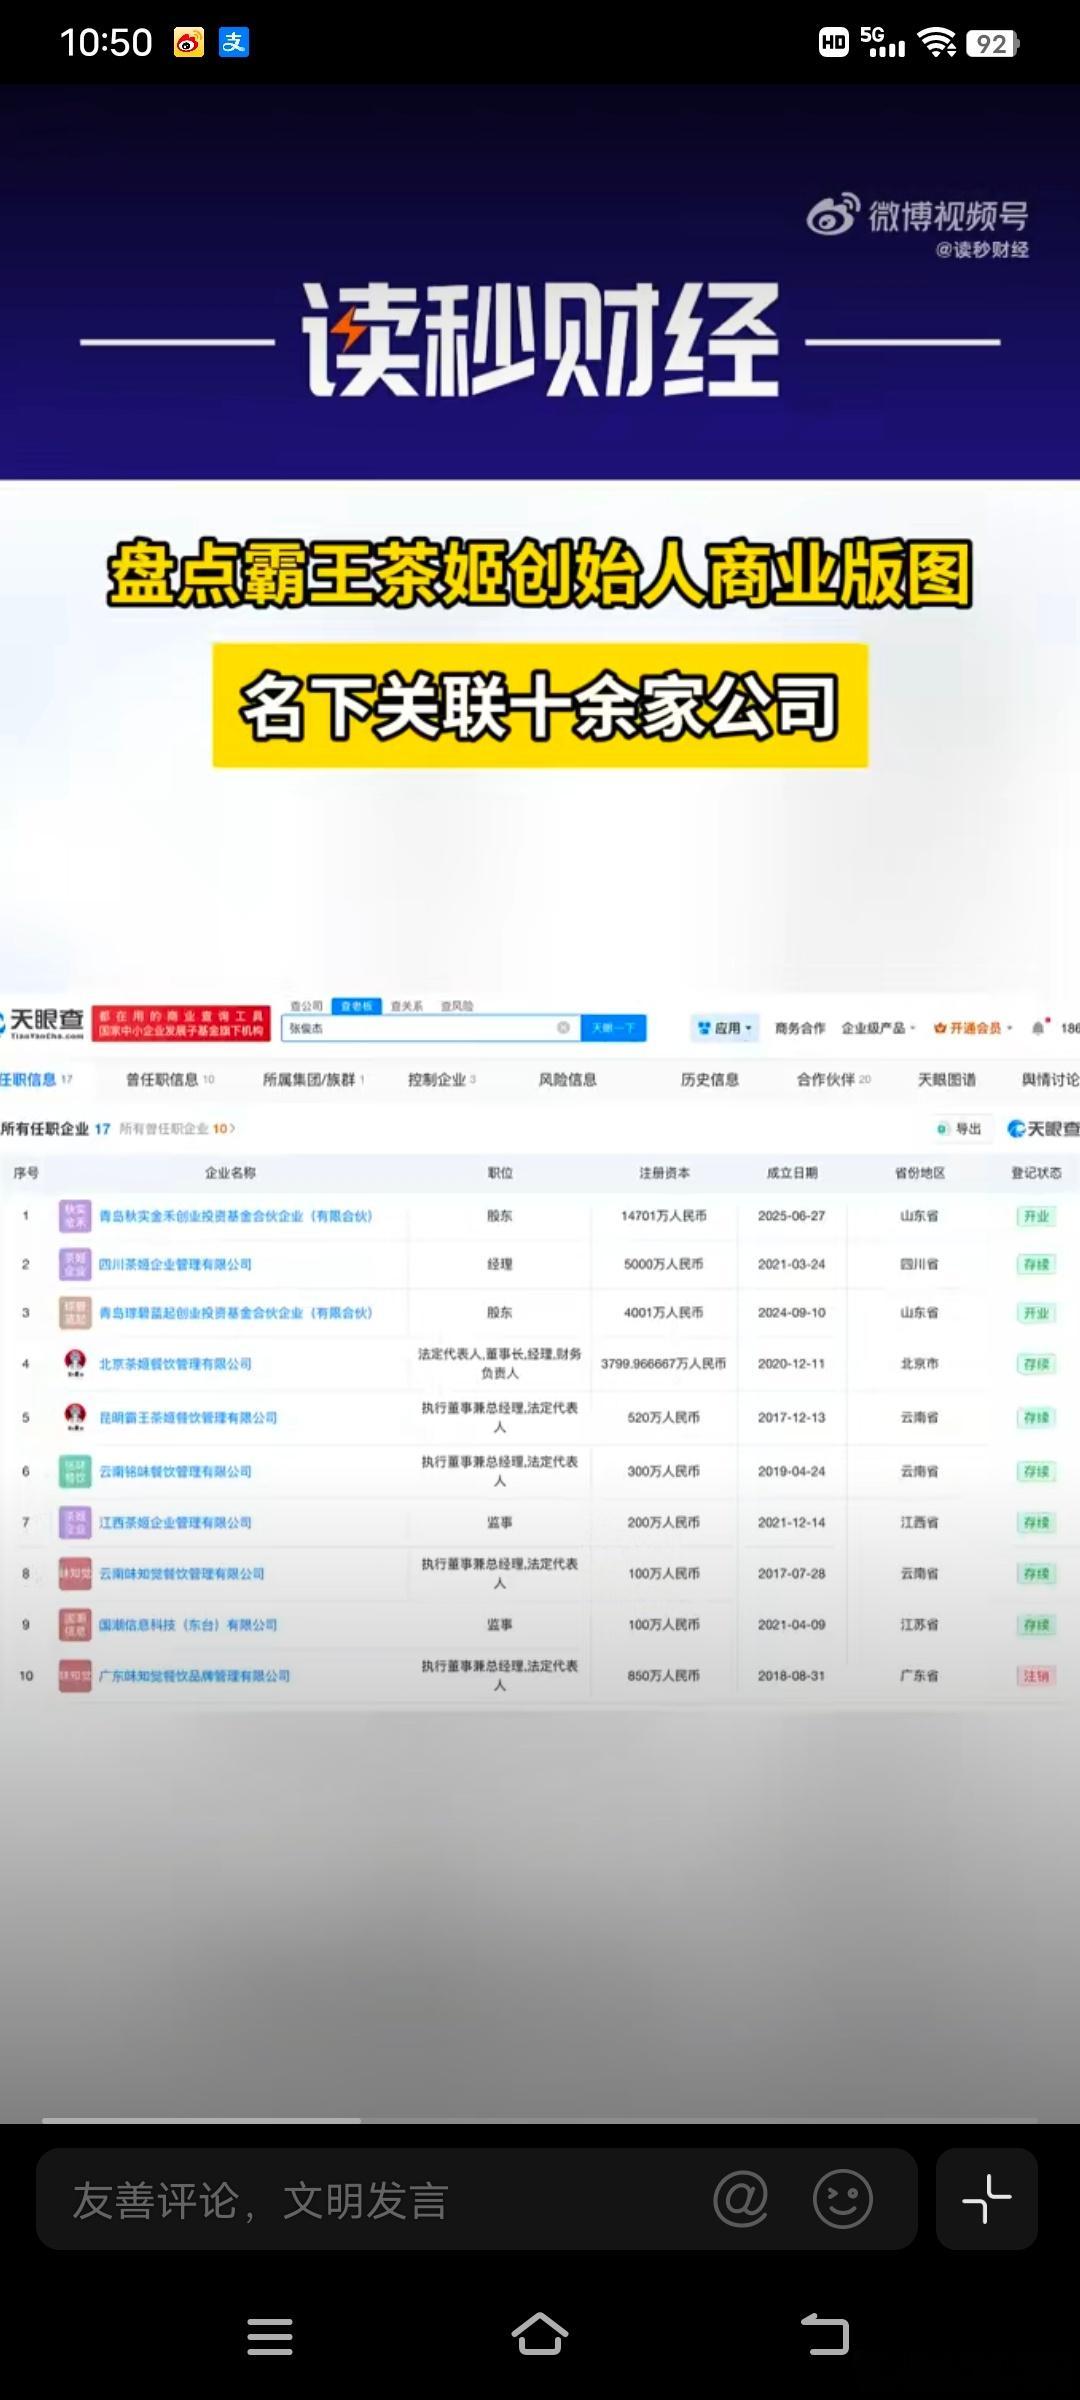Viewport: 1080px width, 2400px height.
Task: Expand the 企业级产品 dropdown menu
Action: click(878, 1027)
